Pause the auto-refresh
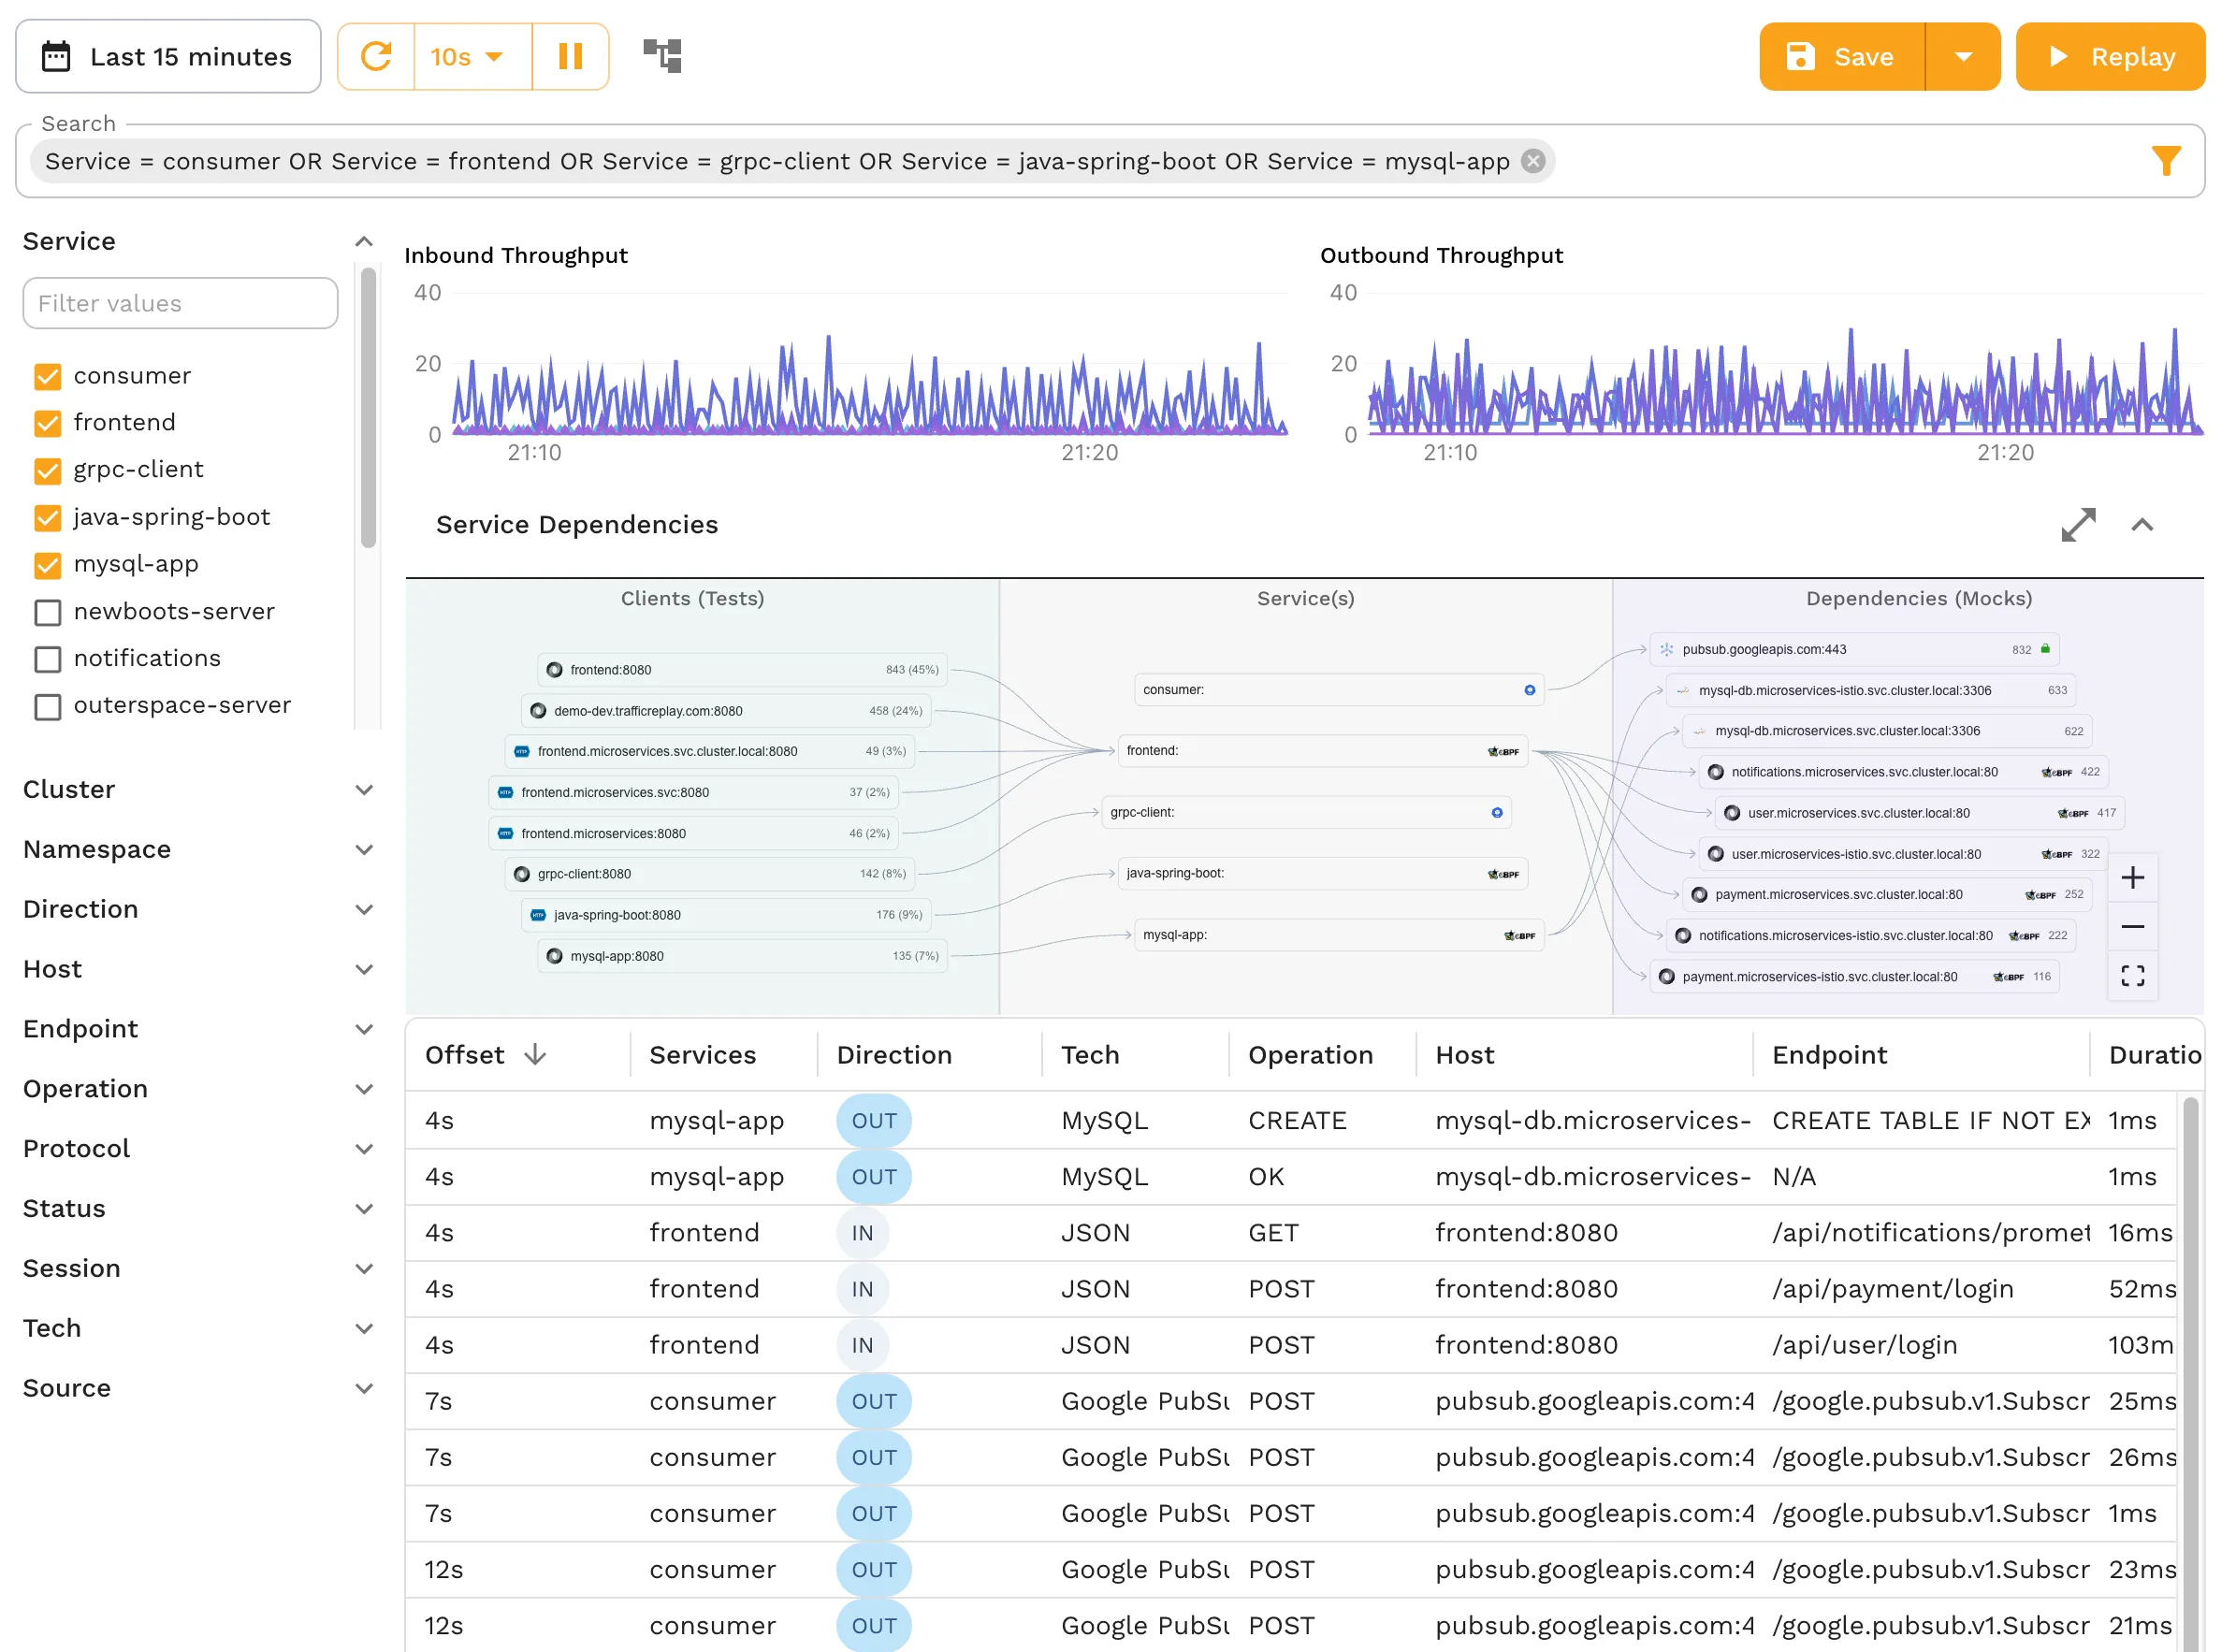The height and width of the screenshot is (1652, 2236). (571, 56)
